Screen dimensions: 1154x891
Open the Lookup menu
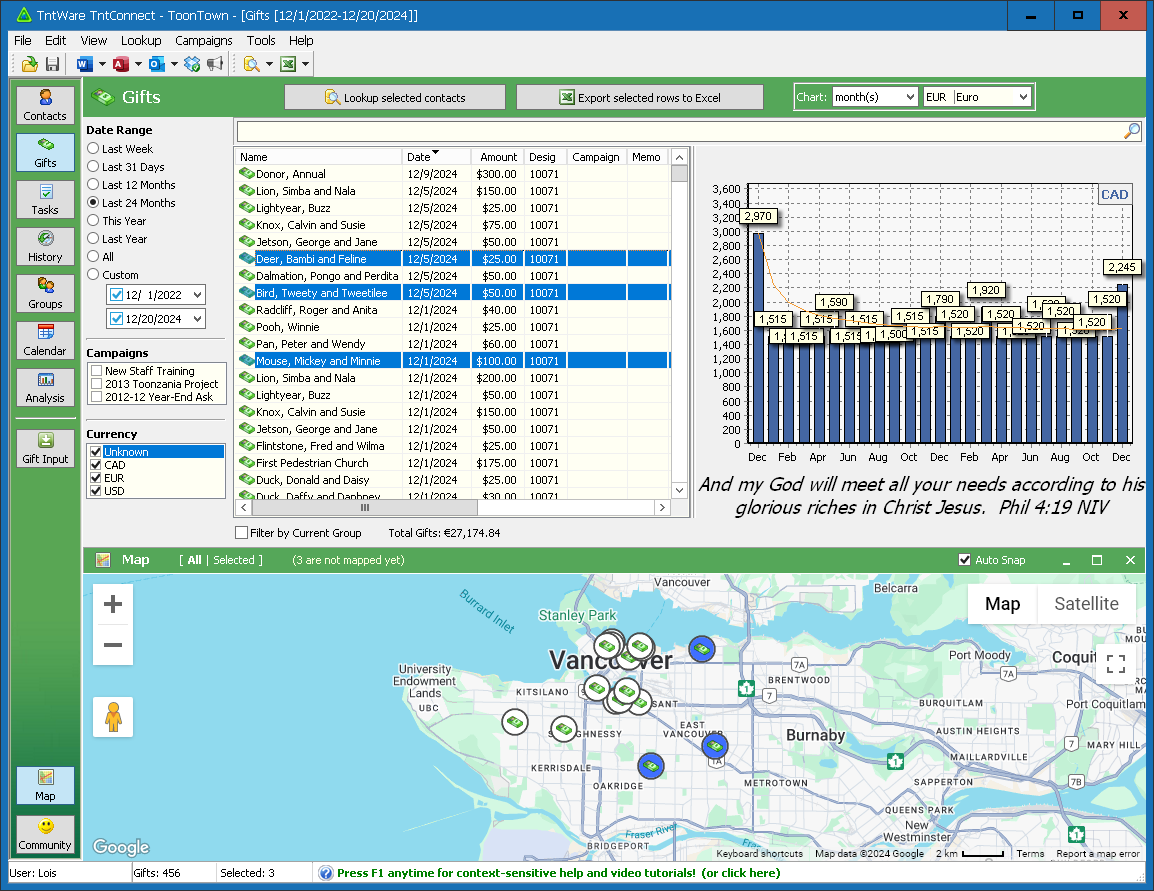pos(141,40)
